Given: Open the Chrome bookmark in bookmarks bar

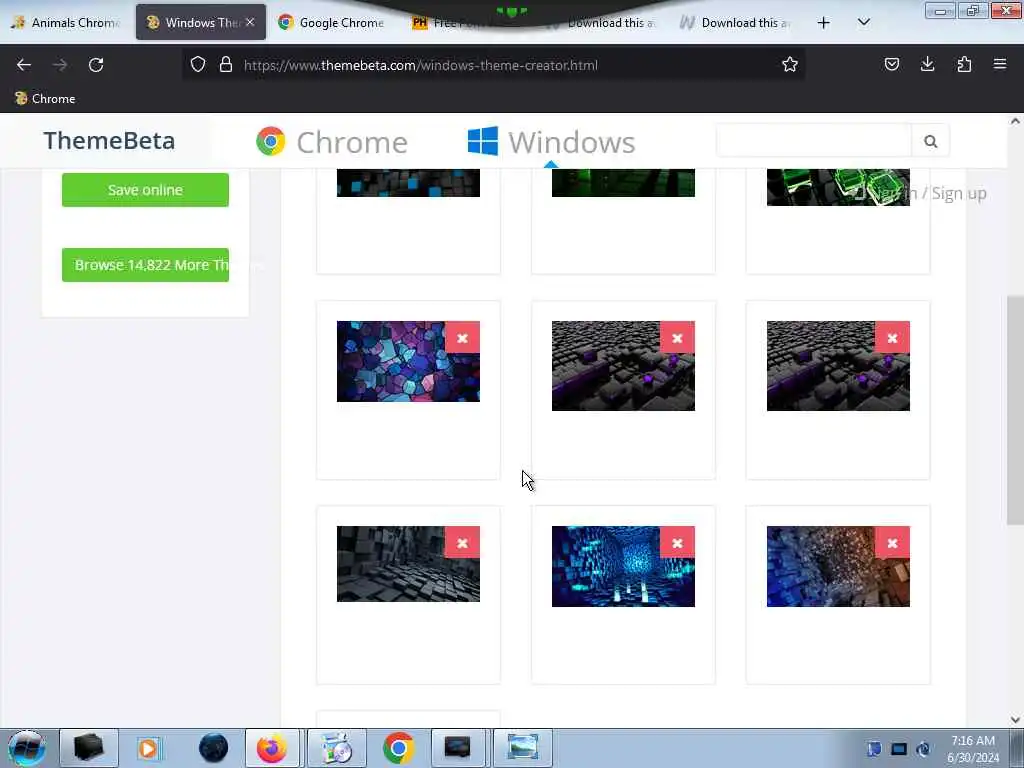Looking at the screenshot, I should [x=45, y=99].
